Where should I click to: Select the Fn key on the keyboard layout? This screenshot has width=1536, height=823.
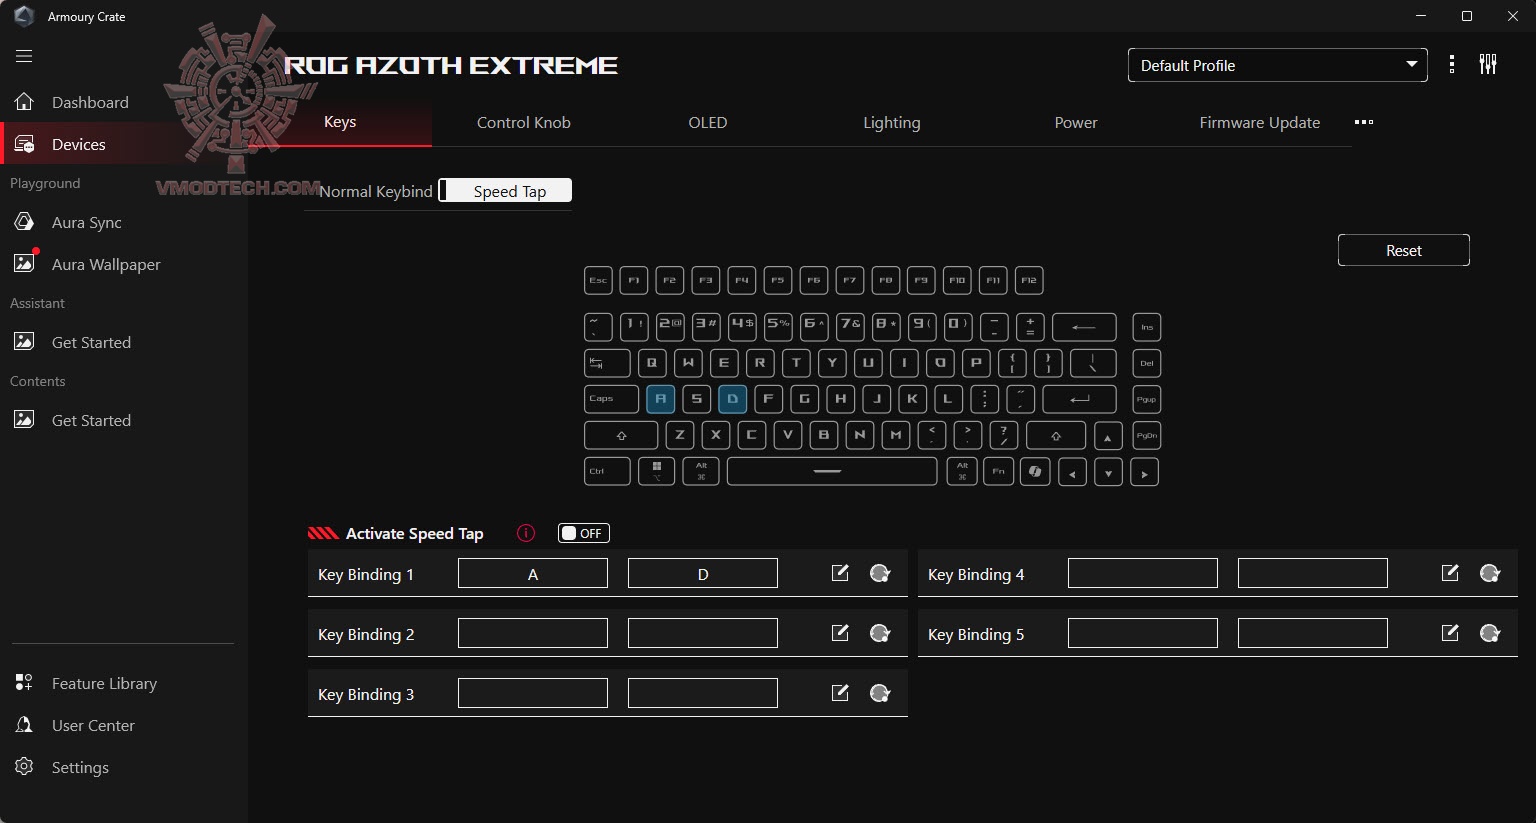pyautogui.click(x=998, y=471)
